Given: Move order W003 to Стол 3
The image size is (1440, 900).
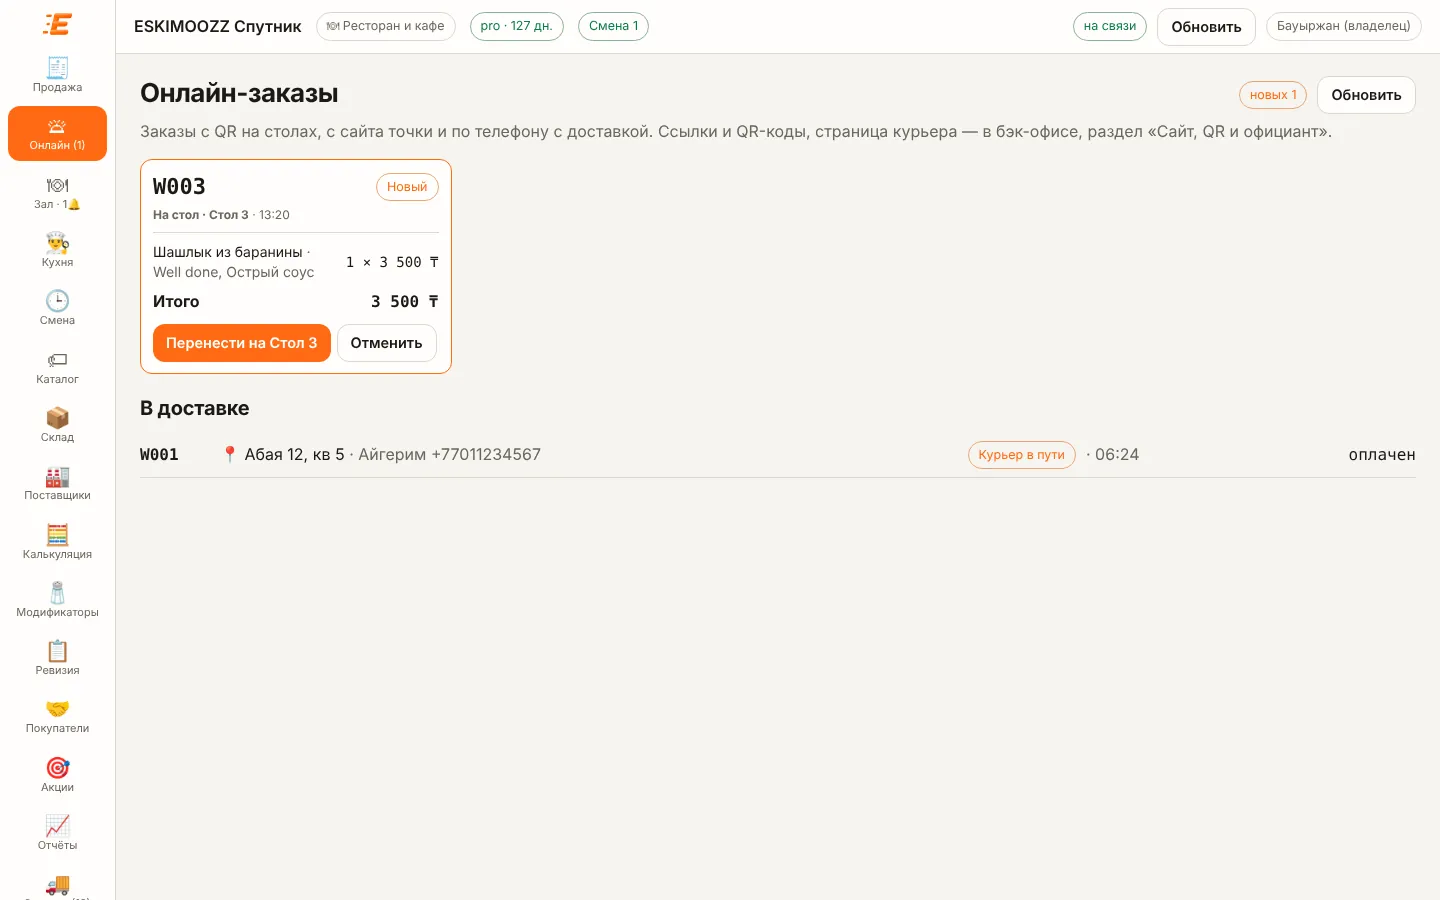Looking at the screenshot, I should (x=241, y=343).
